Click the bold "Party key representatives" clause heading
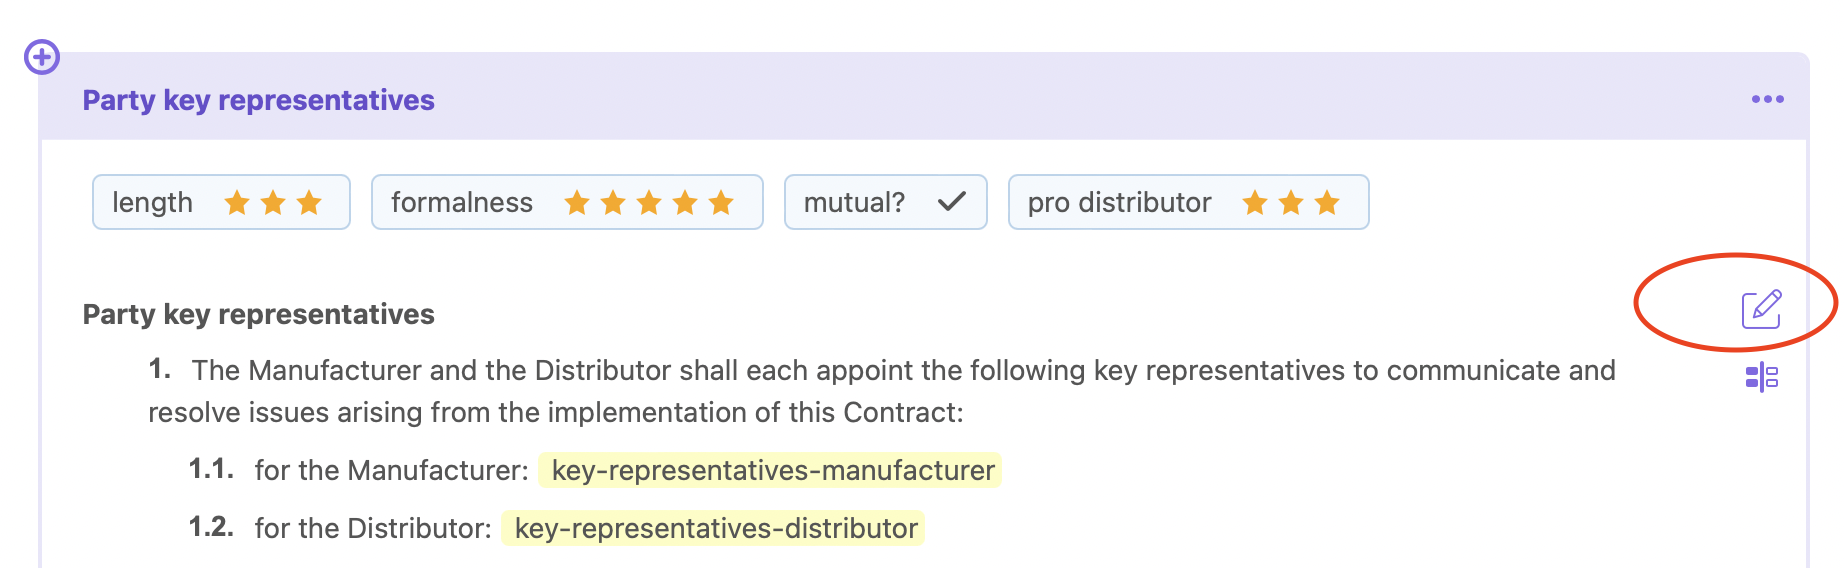1844x568 pixels. click(x=258, y=314)
